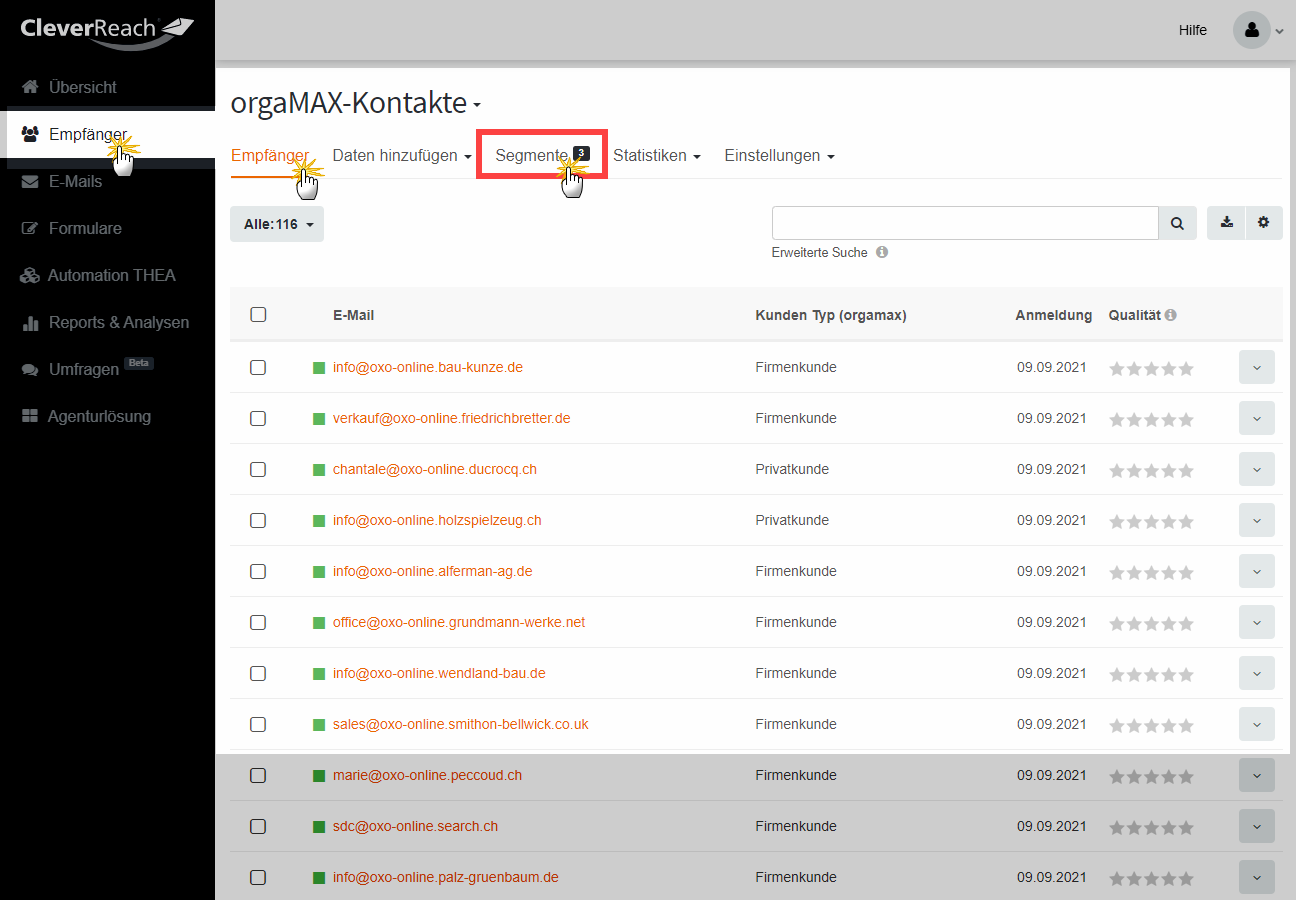
Task: Click the gear settings icon near search
Action: click(1264, 223)
